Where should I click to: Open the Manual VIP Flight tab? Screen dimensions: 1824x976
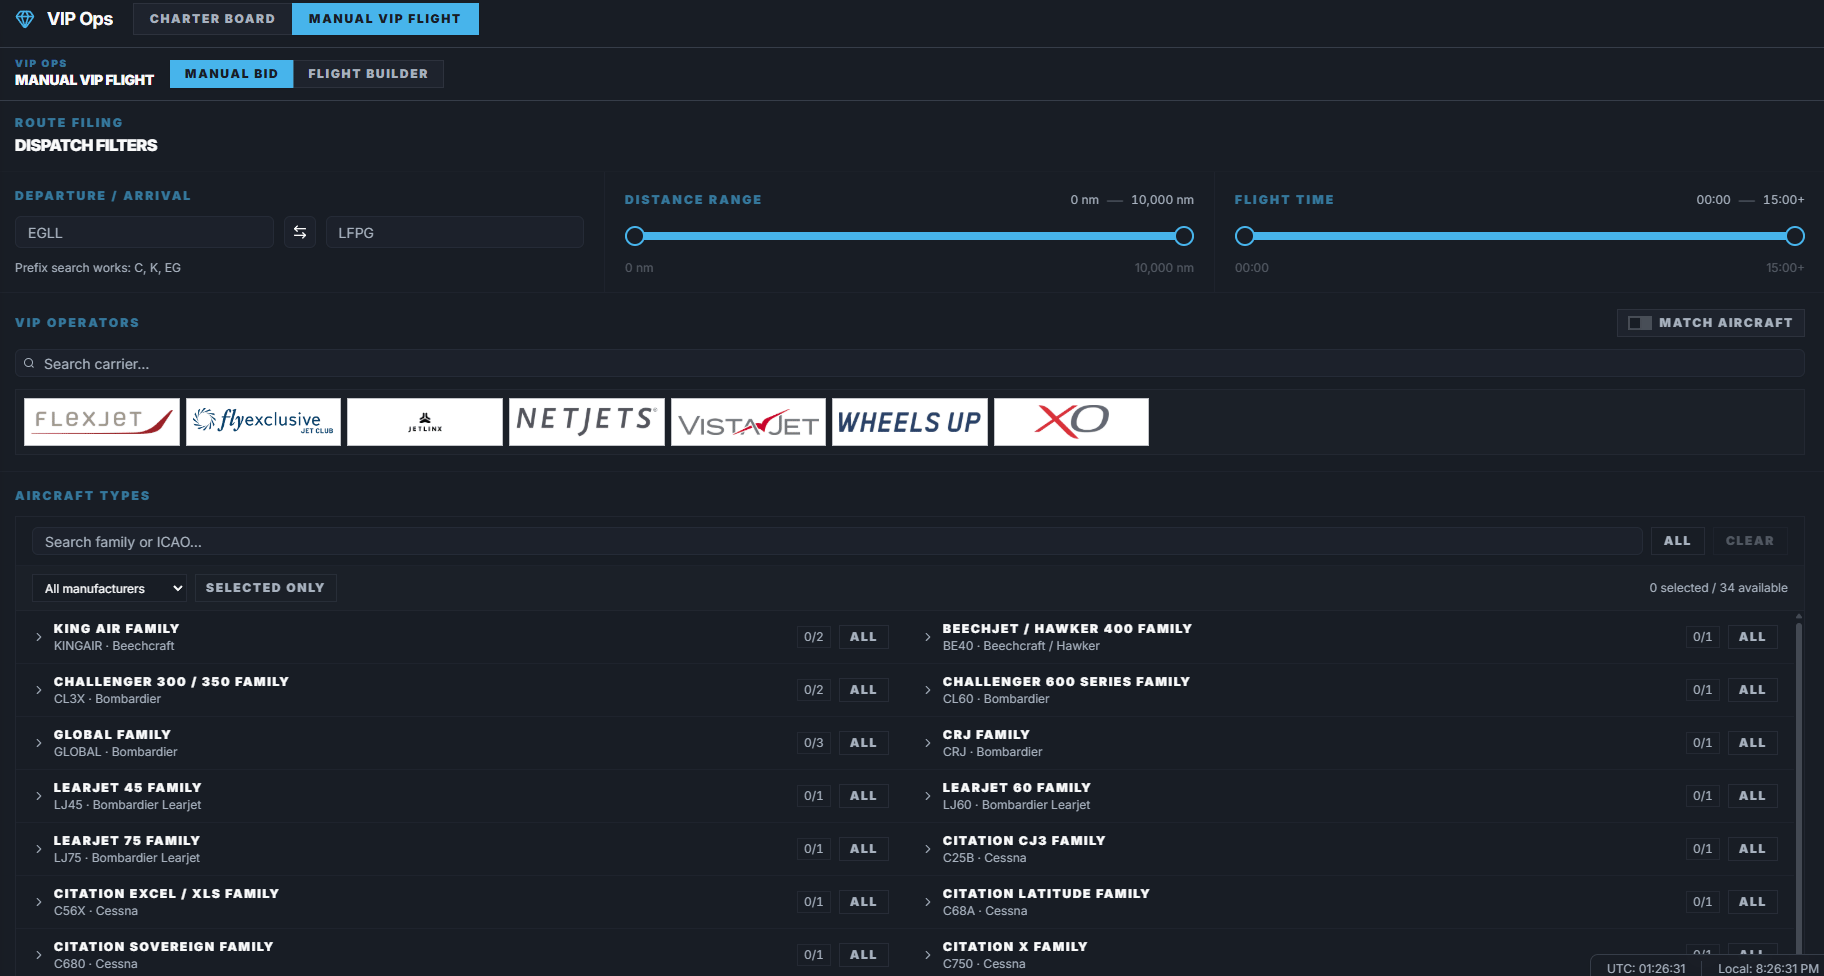pyautogui.click(x=385, y=19)
